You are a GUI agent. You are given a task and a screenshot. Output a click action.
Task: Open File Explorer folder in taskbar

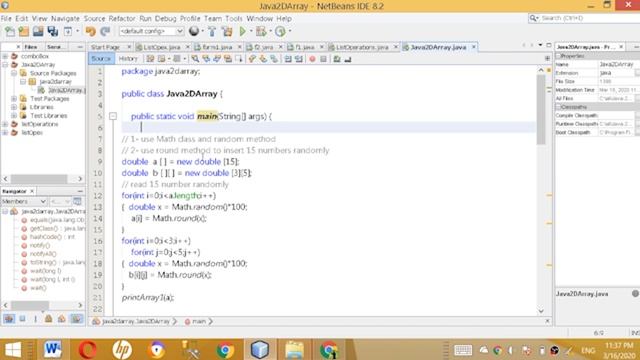click(x=294, y=349)
